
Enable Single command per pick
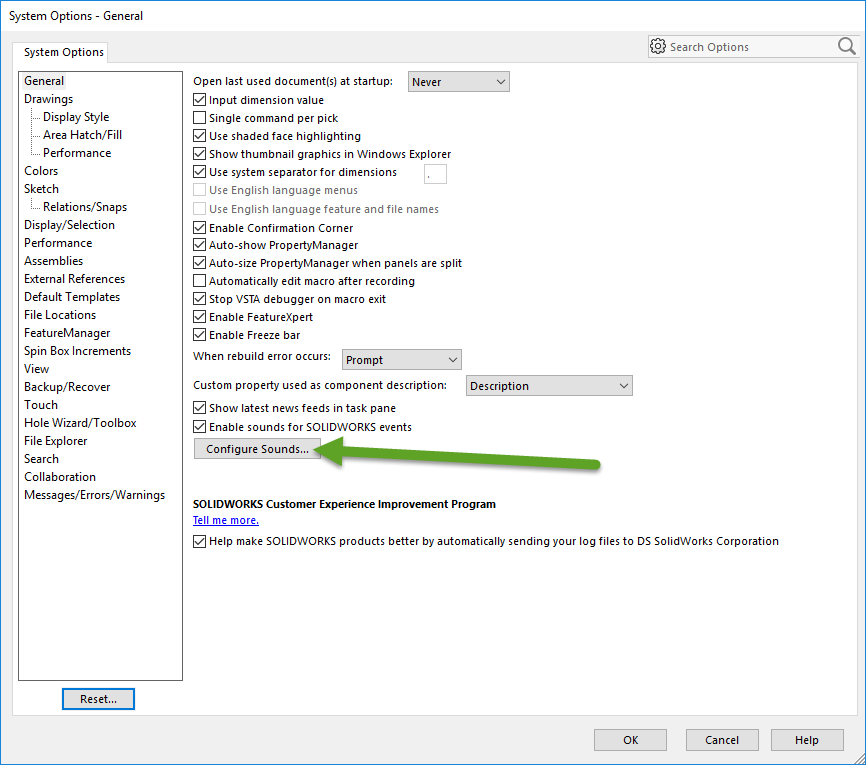pos(199,118)
